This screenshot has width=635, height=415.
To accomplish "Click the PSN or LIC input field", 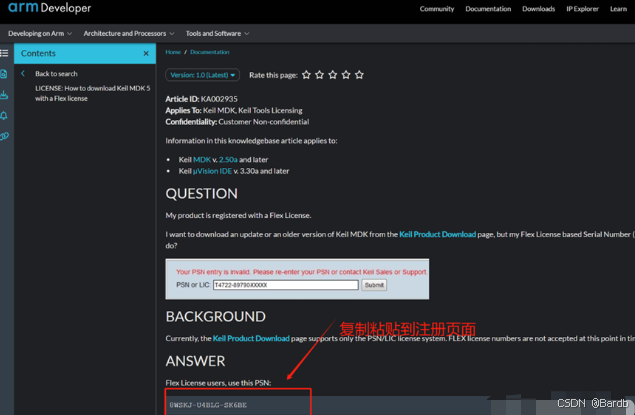I will click(x=286, y=285).
